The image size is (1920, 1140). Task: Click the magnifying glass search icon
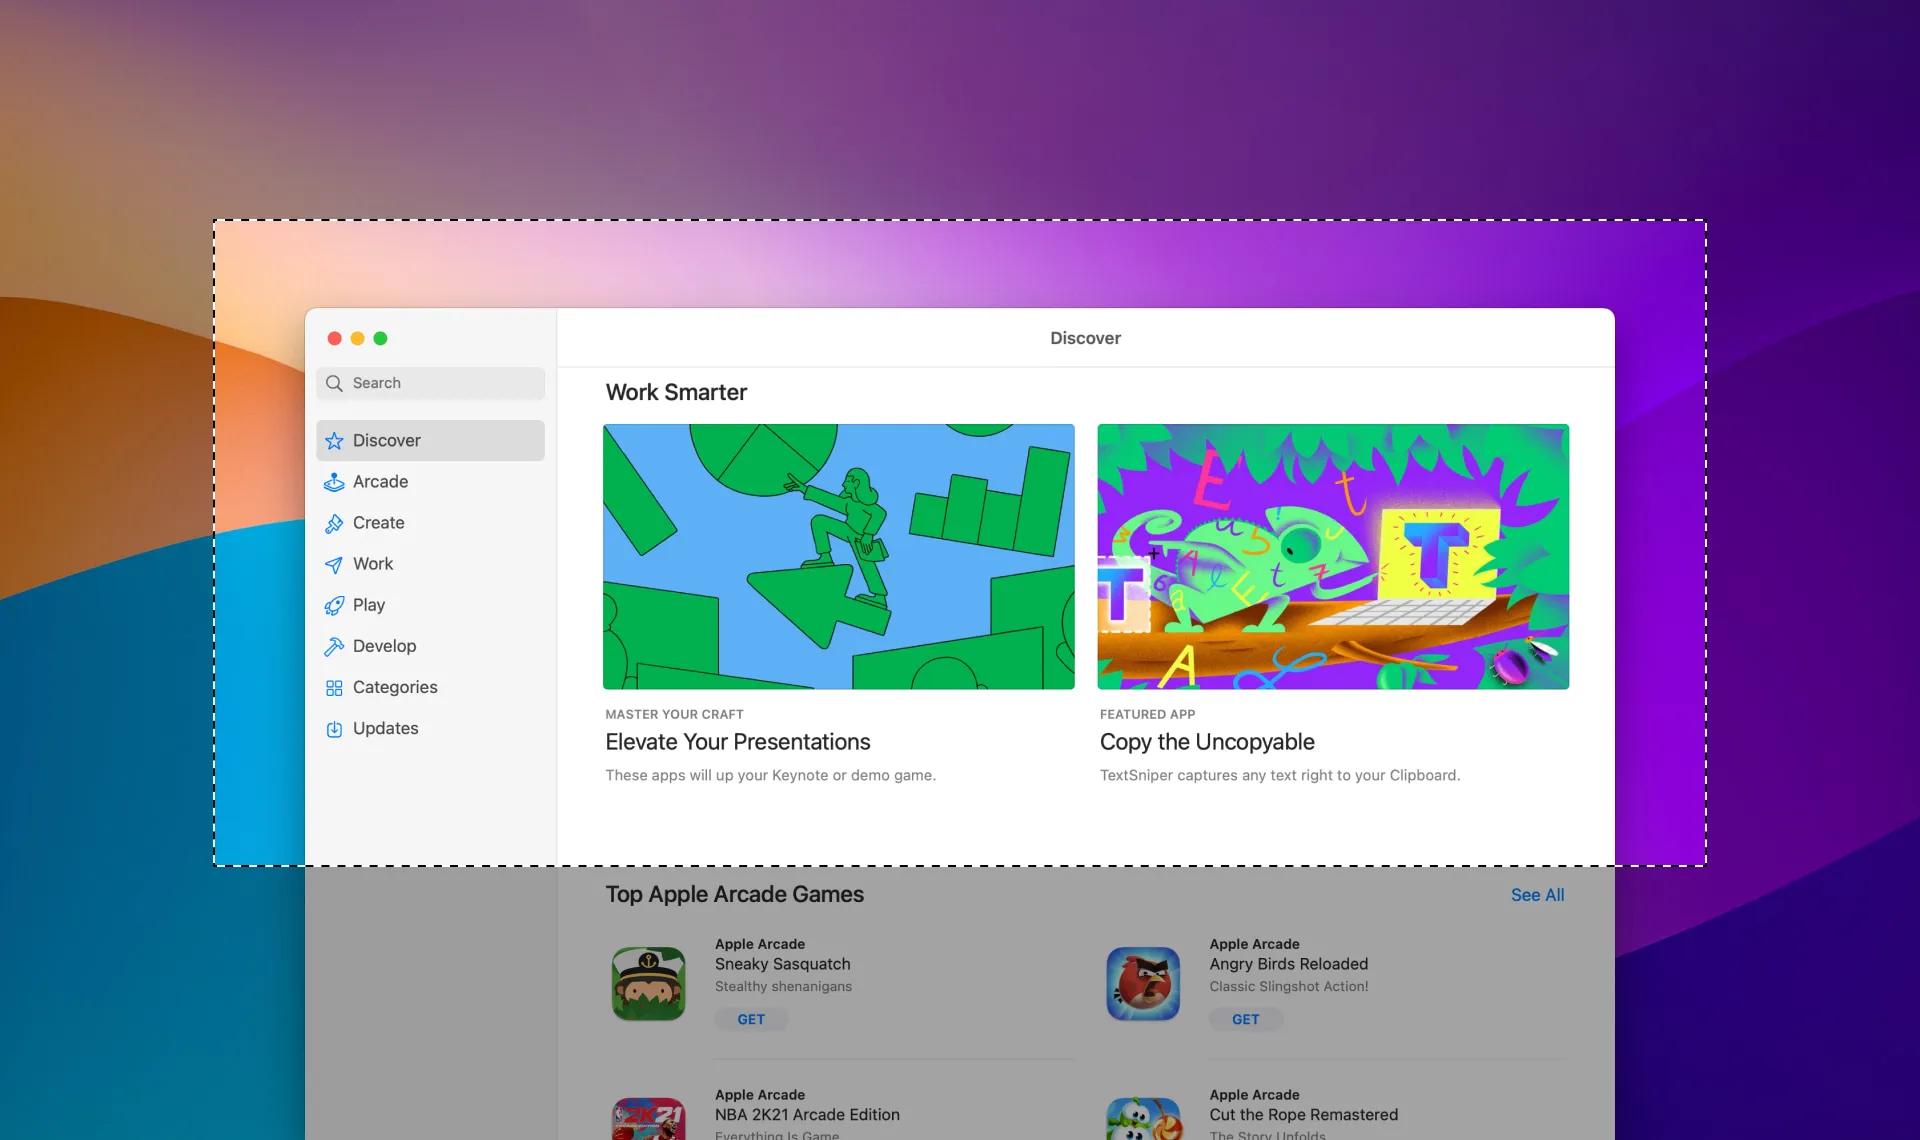[334, 383]
